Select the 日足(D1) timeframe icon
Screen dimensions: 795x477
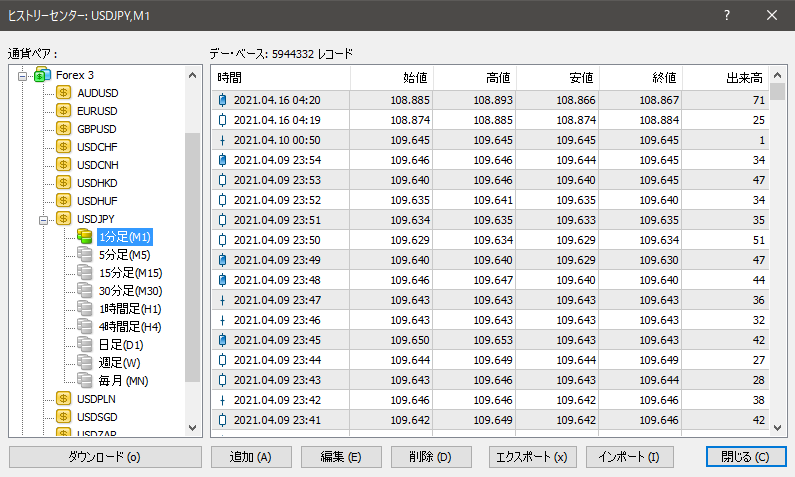(85, 345)
